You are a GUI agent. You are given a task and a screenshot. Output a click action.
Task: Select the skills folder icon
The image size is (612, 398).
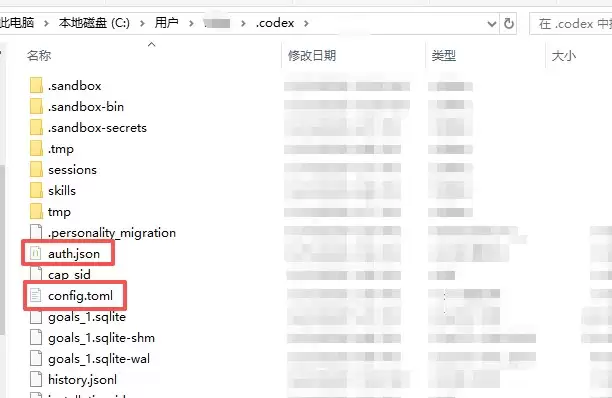click(36, 190)
